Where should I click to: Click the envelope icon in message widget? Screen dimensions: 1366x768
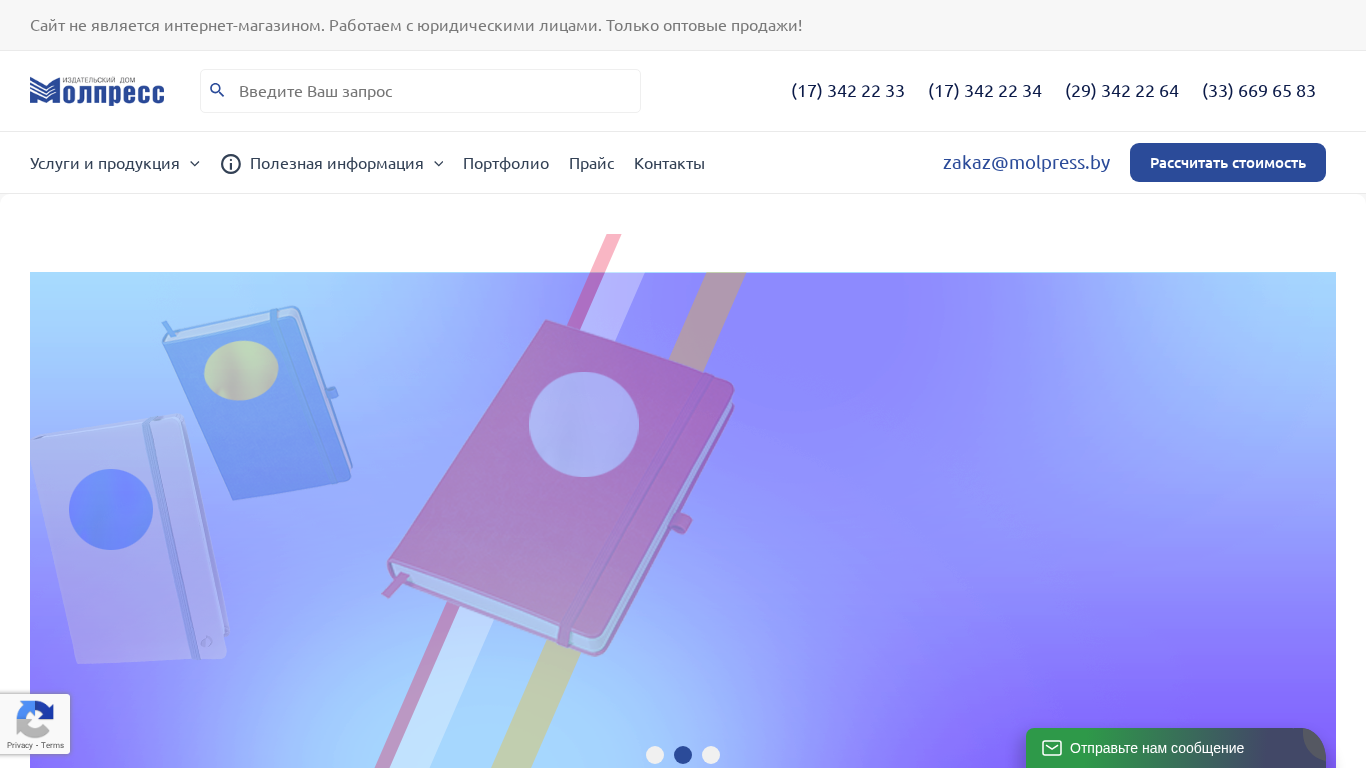pyautogui.click(x=1051, y=748)
